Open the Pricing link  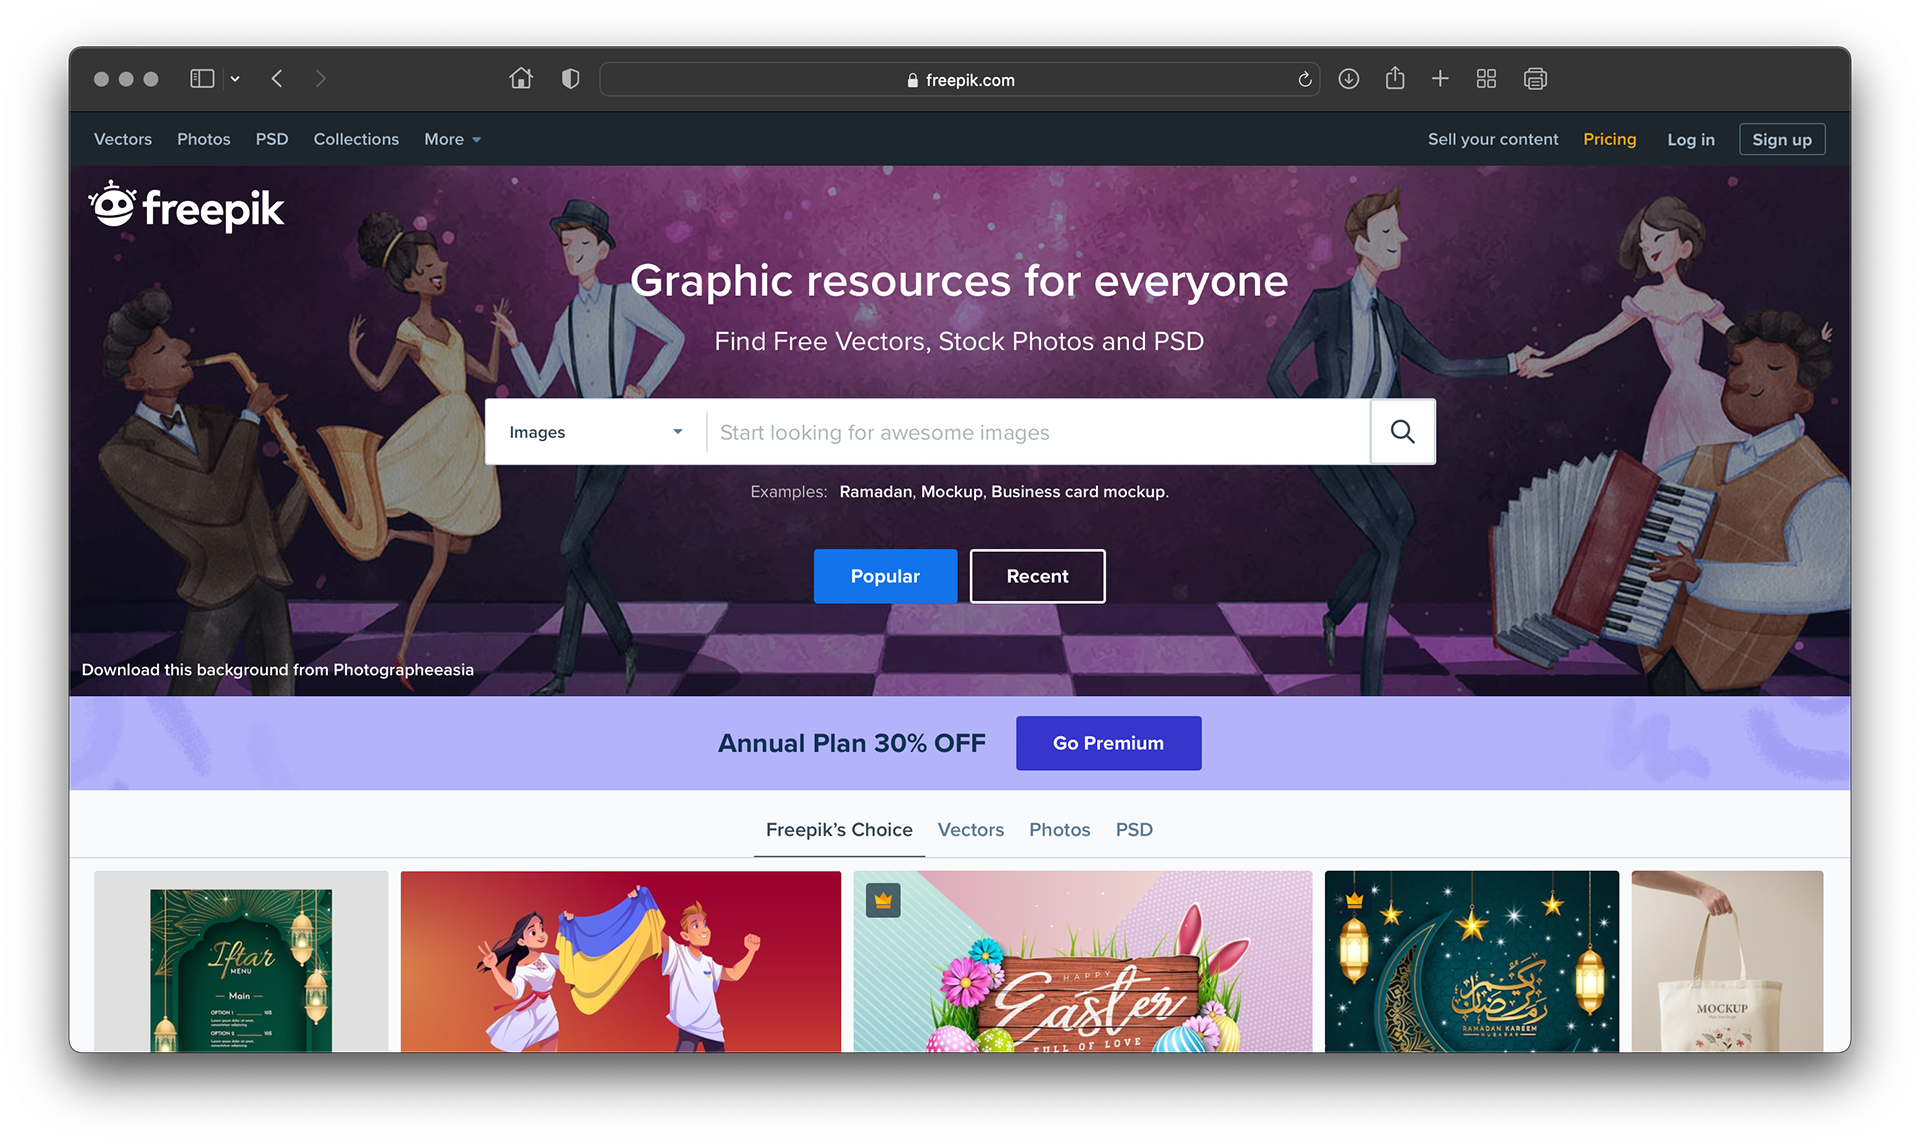[x=1609, y=139]
